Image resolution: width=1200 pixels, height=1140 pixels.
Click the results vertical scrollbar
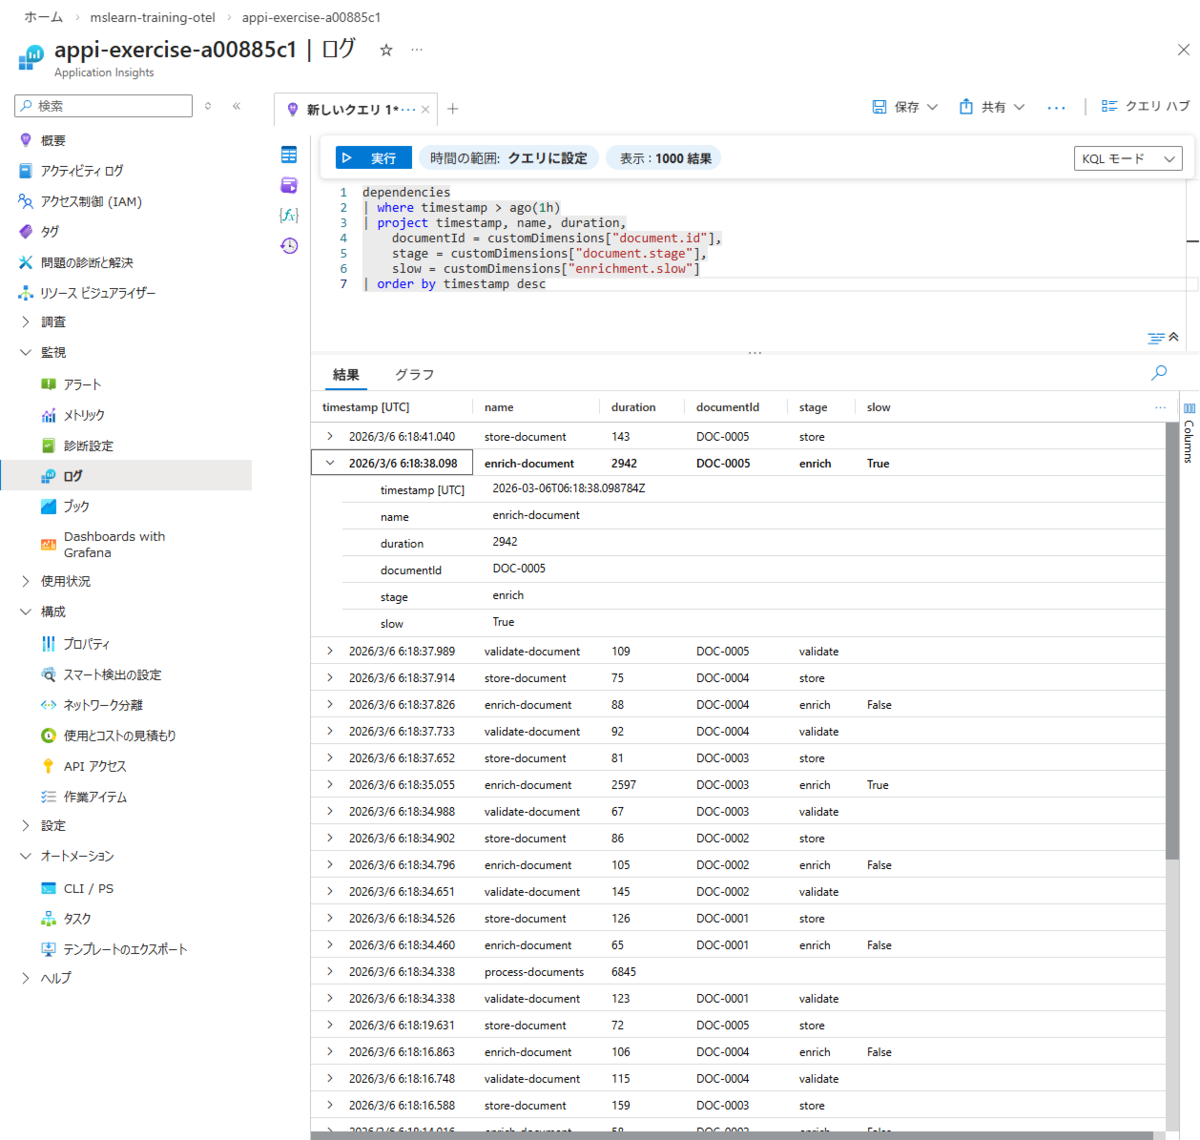[x=1172, y=640]
